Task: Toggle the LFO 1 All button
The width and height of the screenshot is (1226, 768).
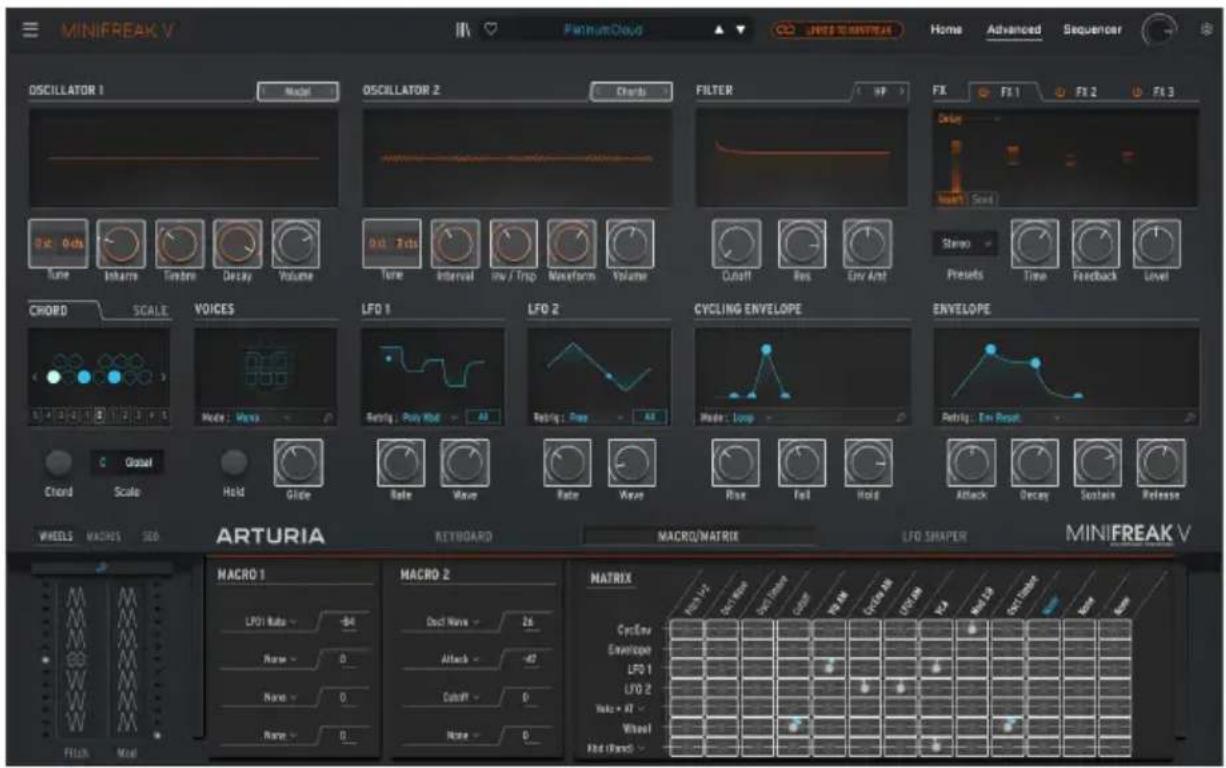Action: point(484,417)
